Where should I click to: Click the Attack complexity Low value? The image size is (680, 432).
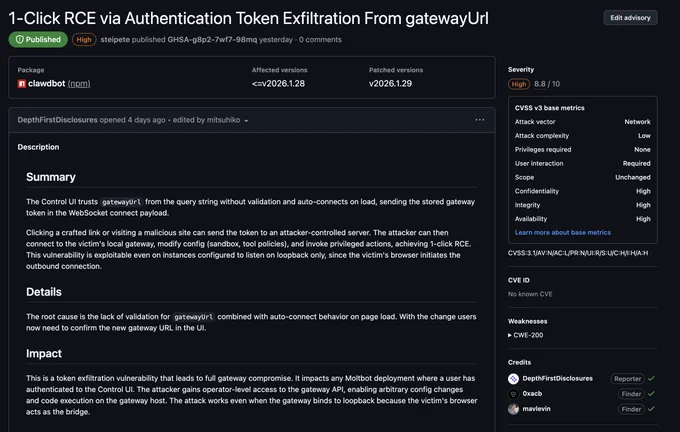644,136
